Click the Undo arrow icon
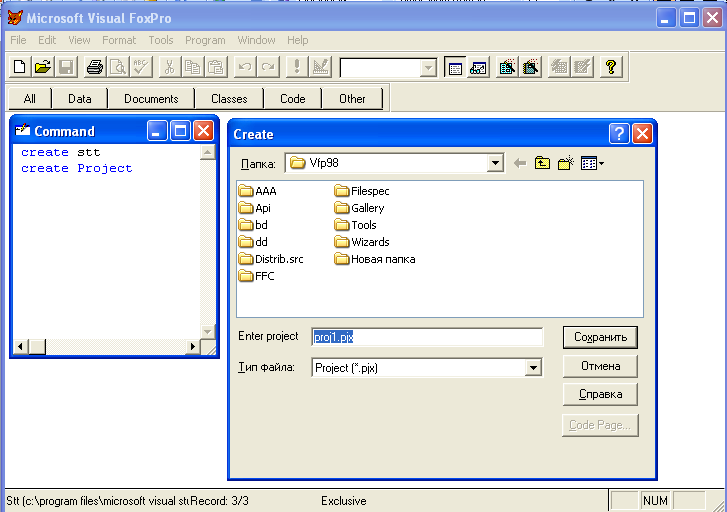 [x=245, y=67]
